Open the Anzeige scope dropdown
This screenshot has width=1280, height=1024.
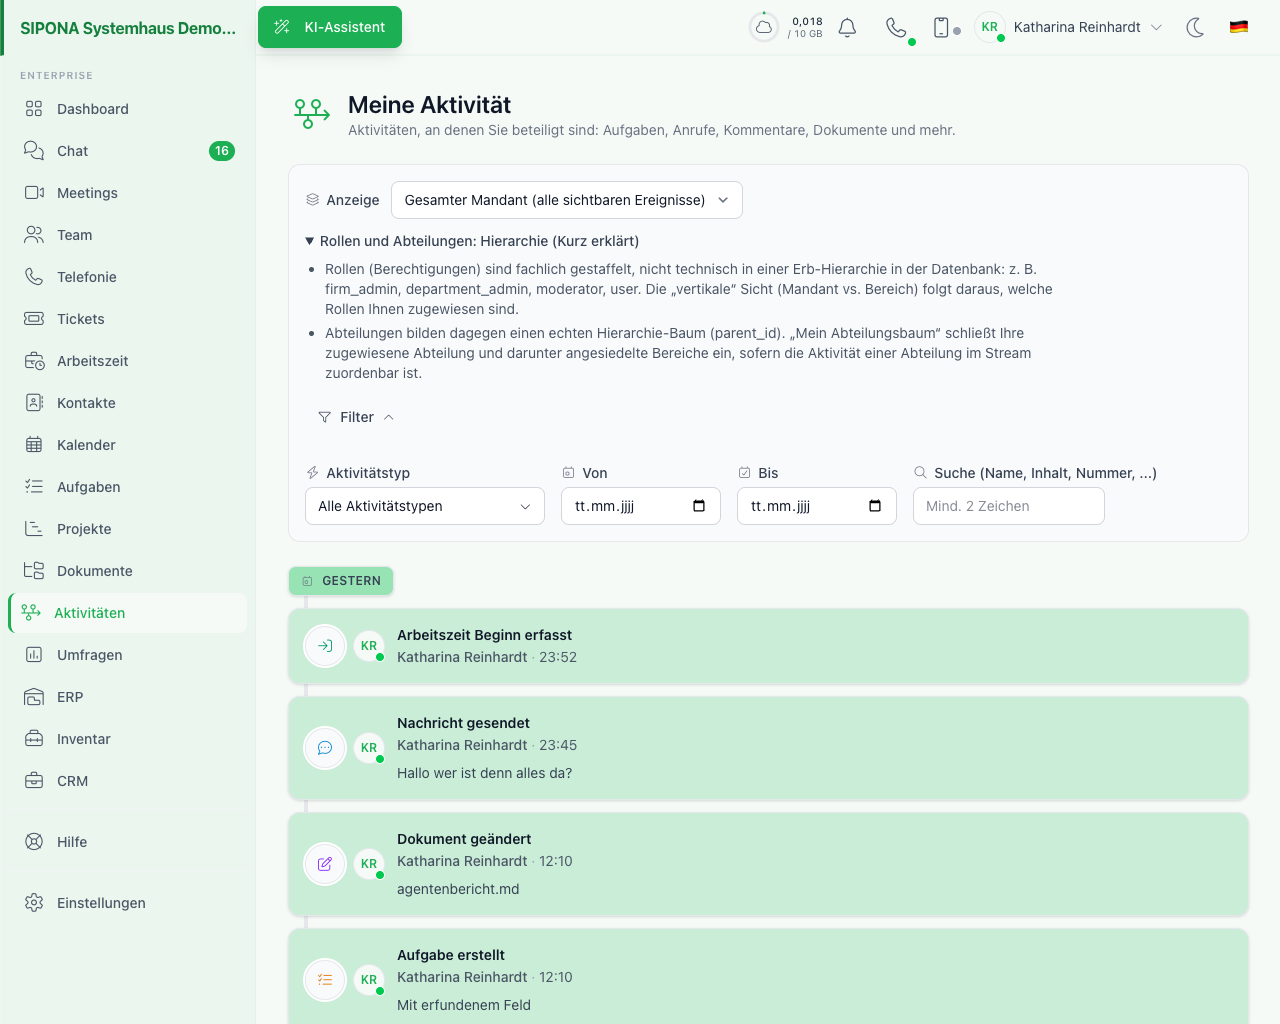[567, 200]
